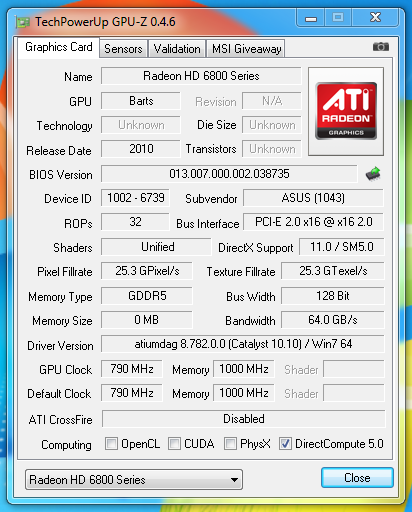Open the Validation tab
This screenshot has height=512, width=412.
pos(177,49)
